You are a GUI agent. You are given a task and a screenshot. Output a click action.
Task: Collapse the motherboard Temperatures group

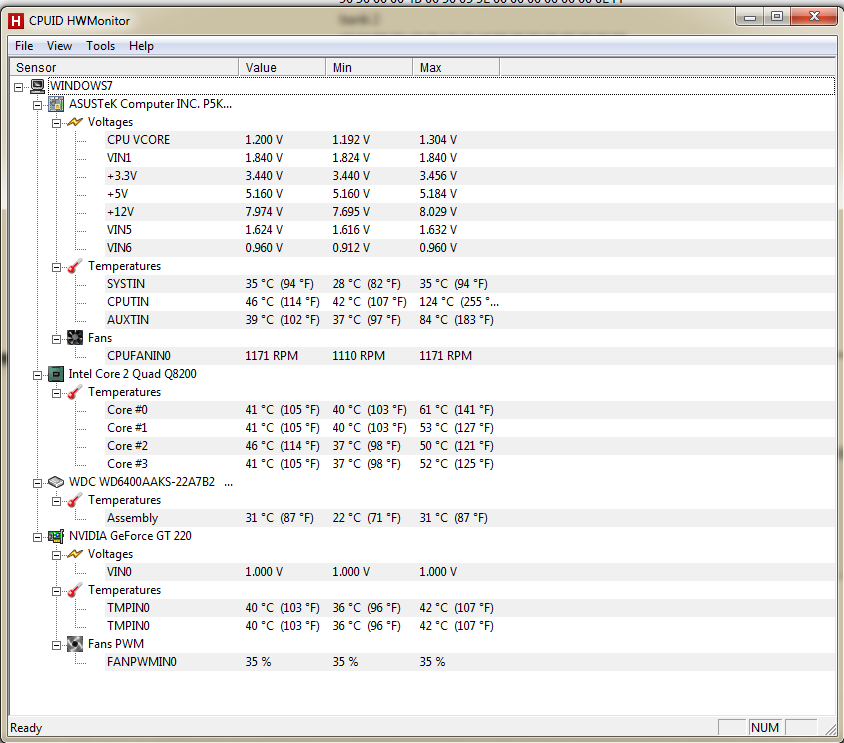click(57, 266)
